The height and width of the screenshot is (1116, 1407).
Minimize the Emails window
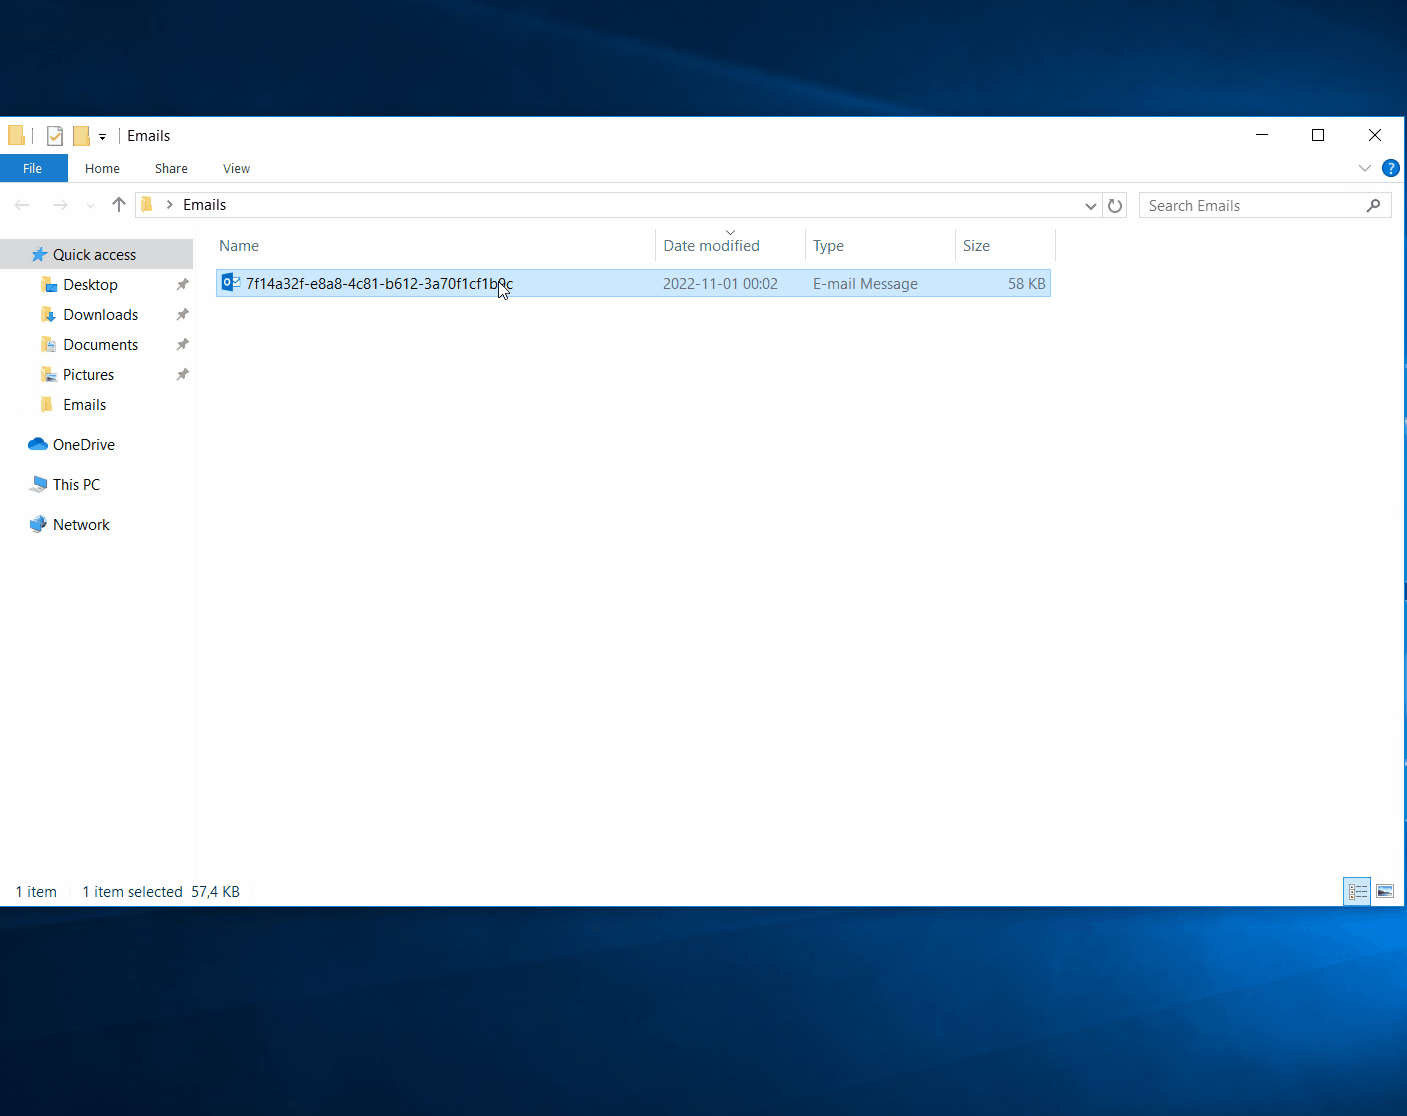[x=1262, y=135]
